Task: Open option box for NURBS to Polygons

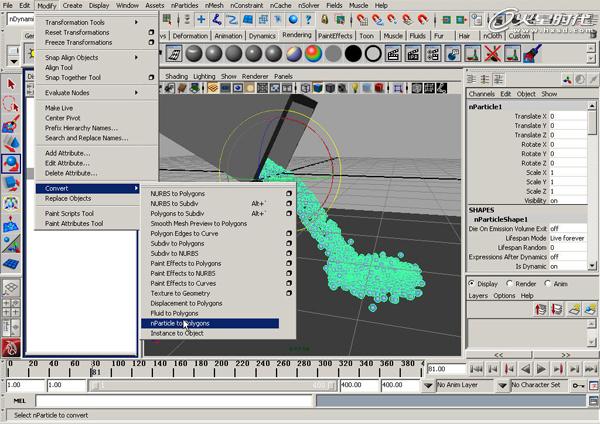Action: point(289,194)
